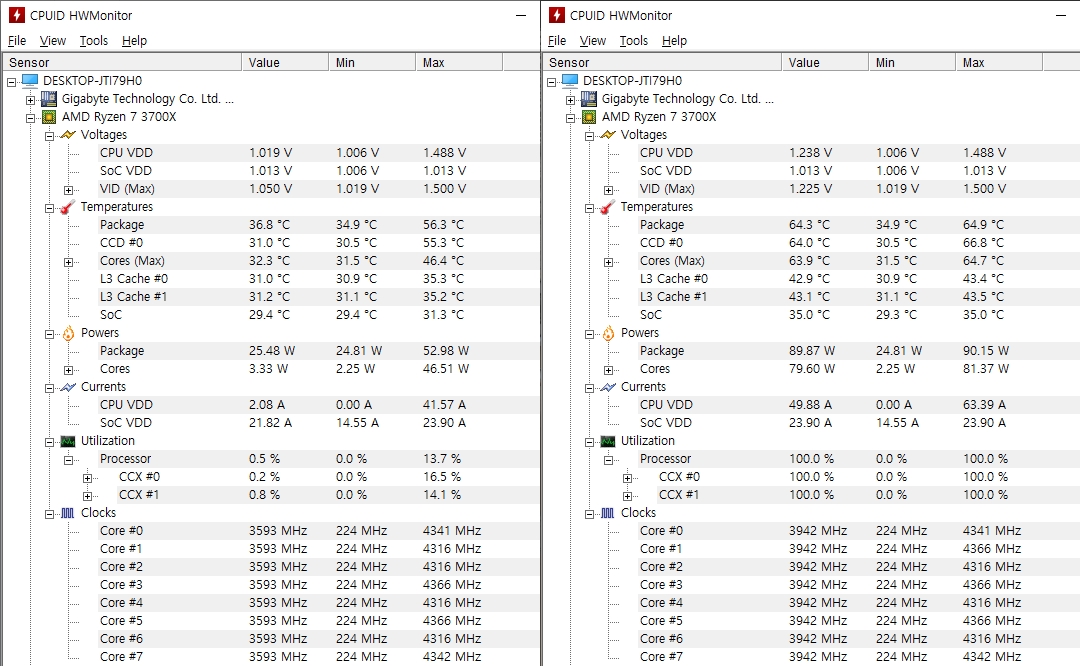1080x666 pixels.
Task: Click 89.87 W package power value in right window
Action: click(811, 351)
